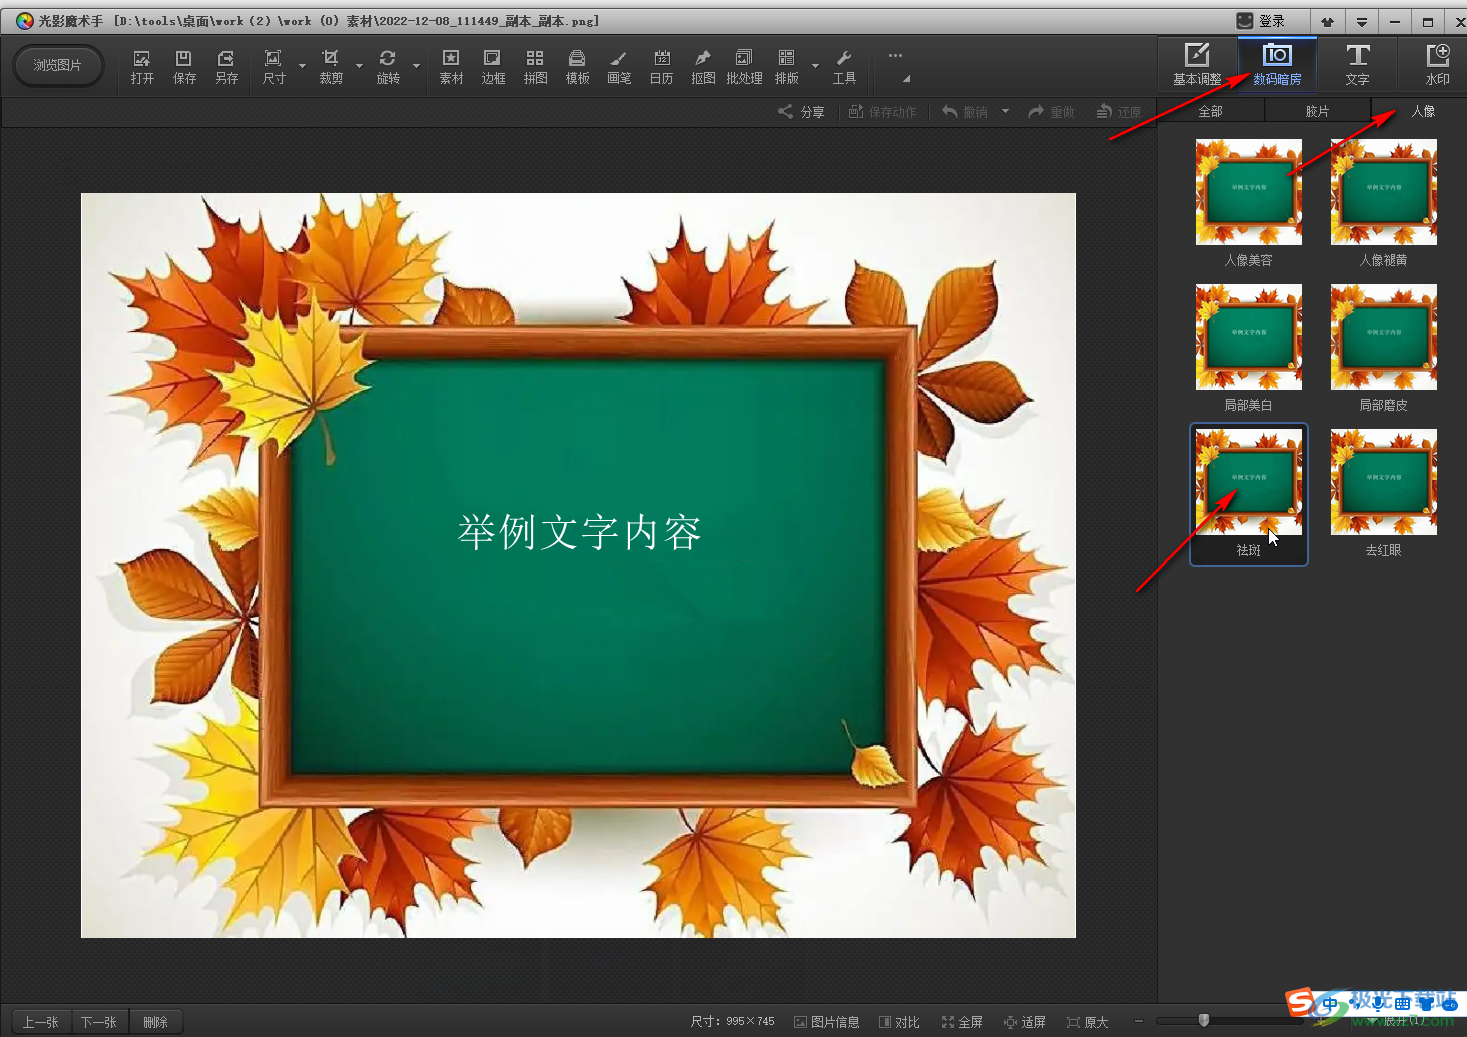
Task: Open the 模板 template tool
Action: pyautogui.click(x=577, y=67)
